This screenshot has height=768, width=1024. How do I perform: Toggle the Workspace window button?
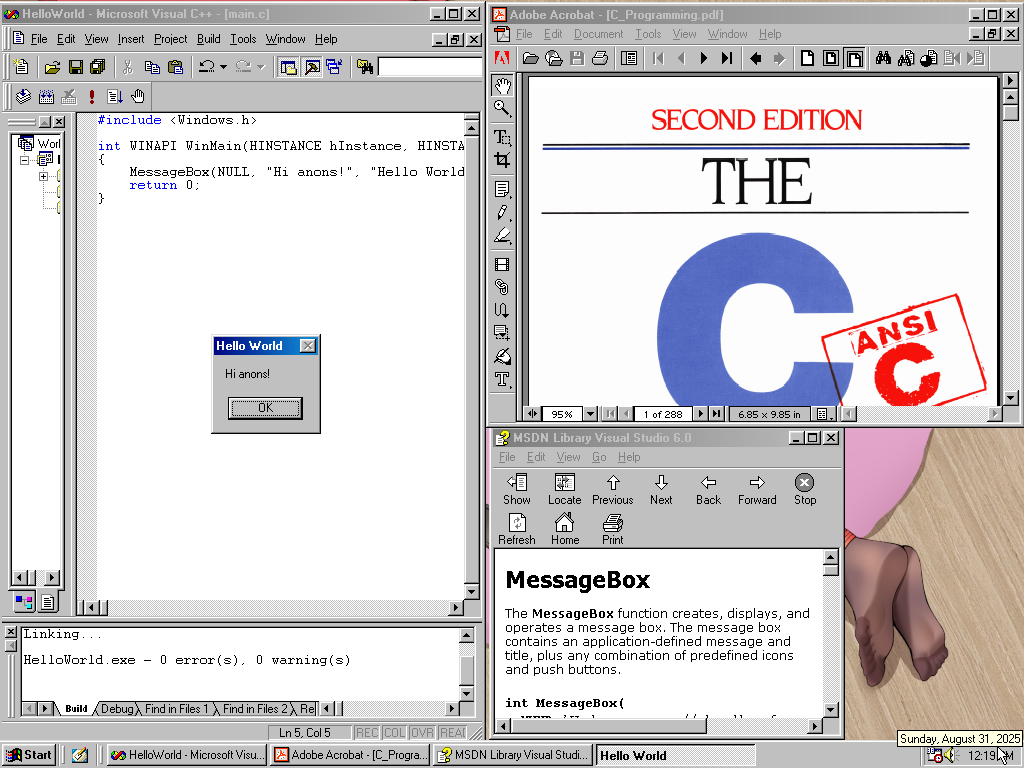point(288,67)
